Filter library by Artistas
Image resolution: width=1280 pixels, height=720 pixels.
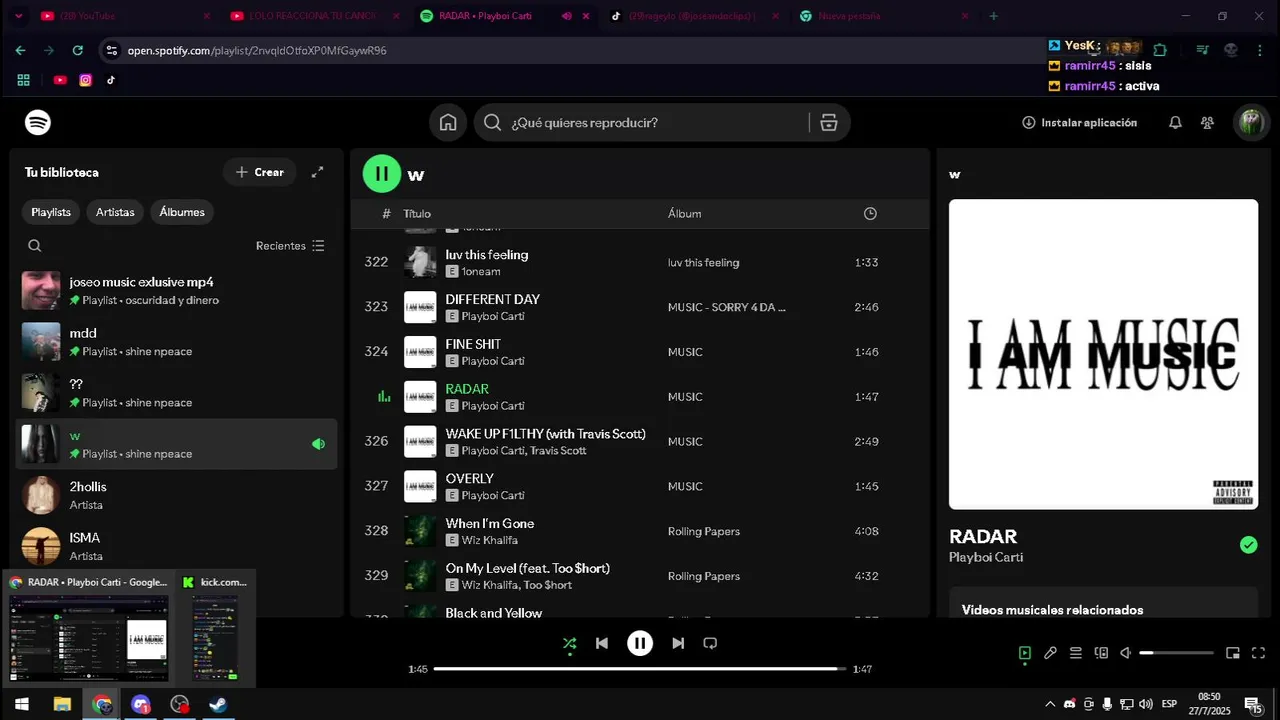click(x=115, y=212)
